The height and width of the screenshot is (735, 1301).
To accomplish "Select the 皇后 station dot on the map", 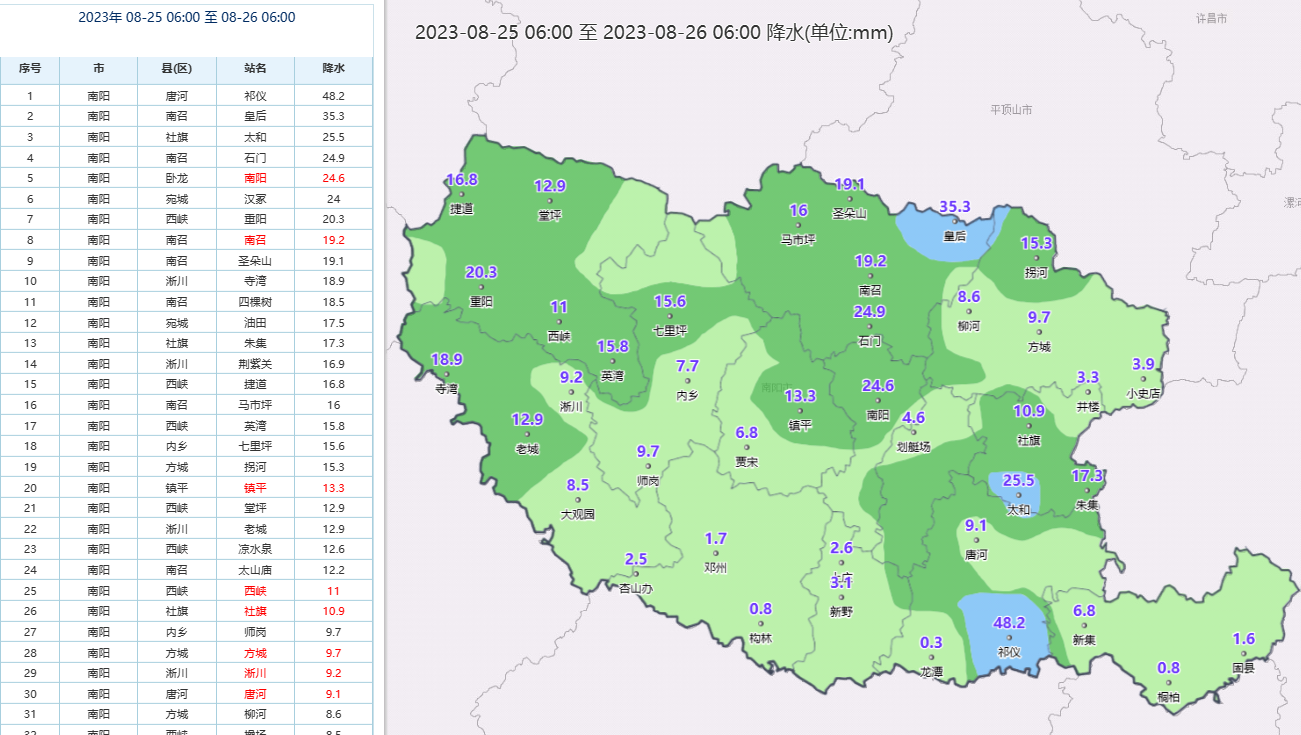I will [x=955, y=223].
